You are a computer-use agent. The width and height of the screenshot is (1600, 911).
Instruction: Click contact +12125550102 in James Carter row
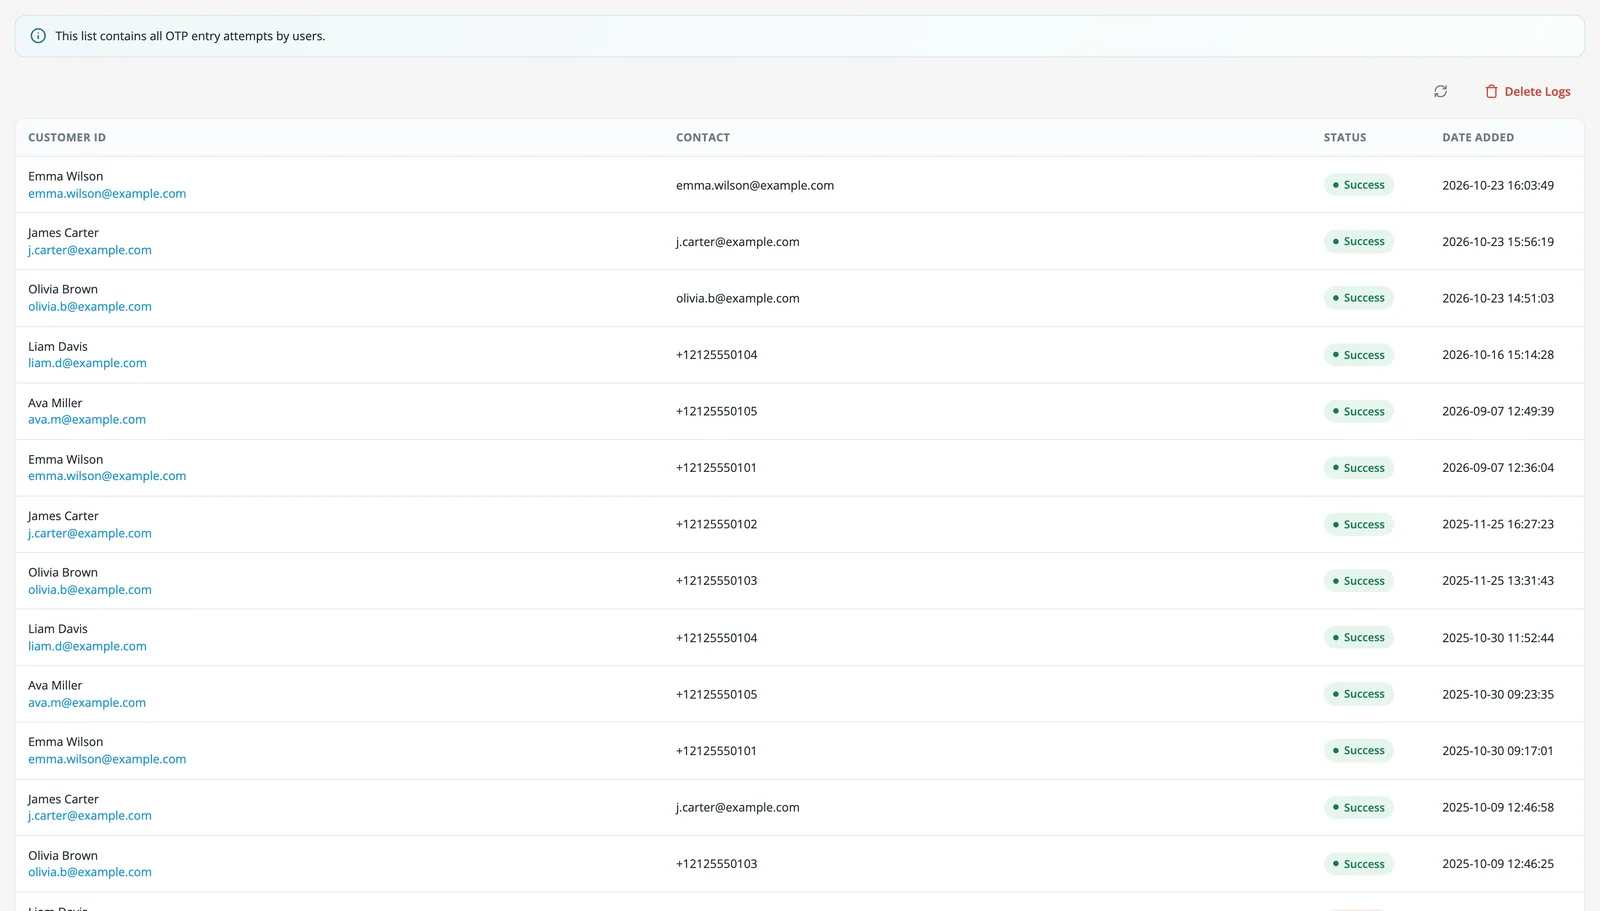(717, 524)
